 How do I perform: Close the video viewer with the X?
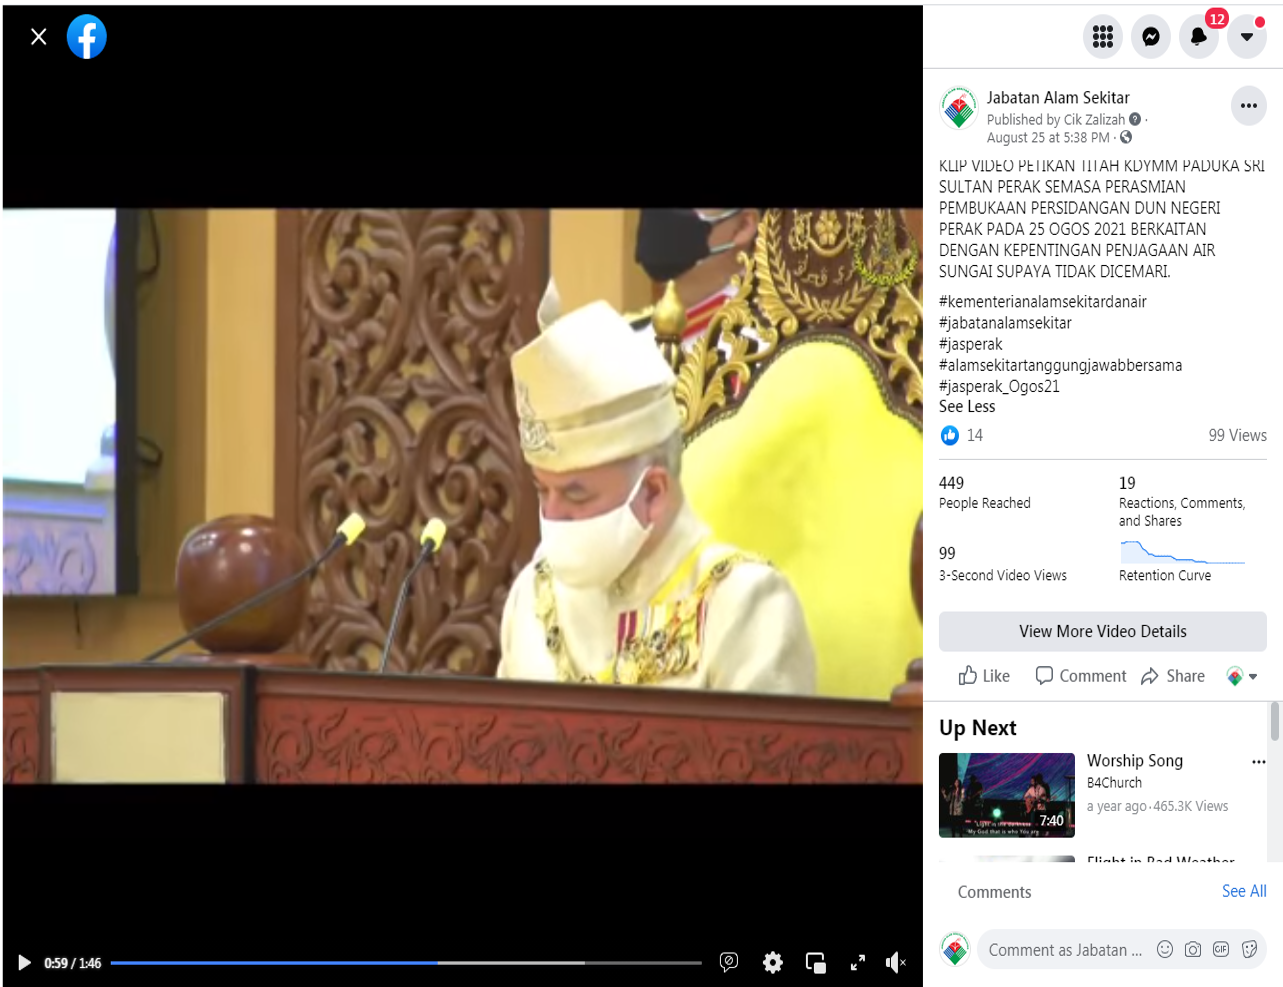39,37
